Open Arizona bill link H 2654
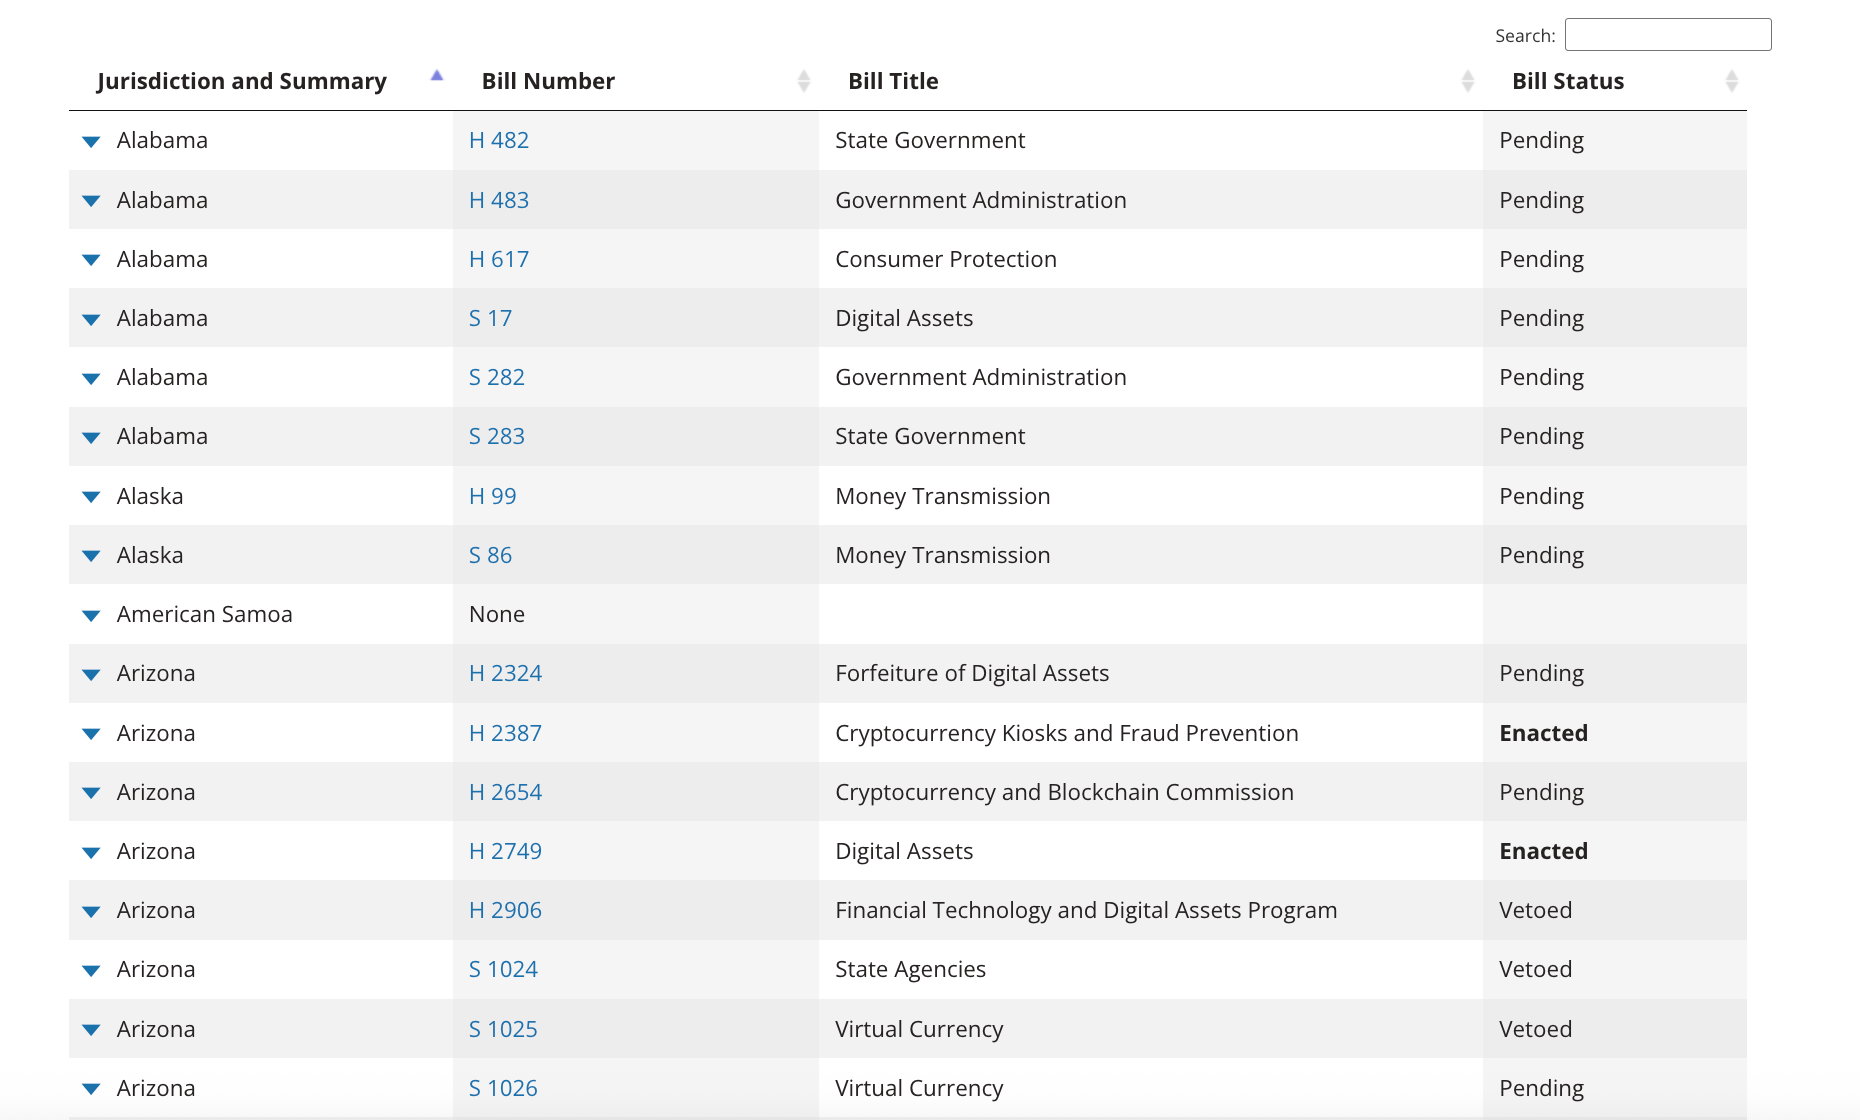 tap(505, 792)
